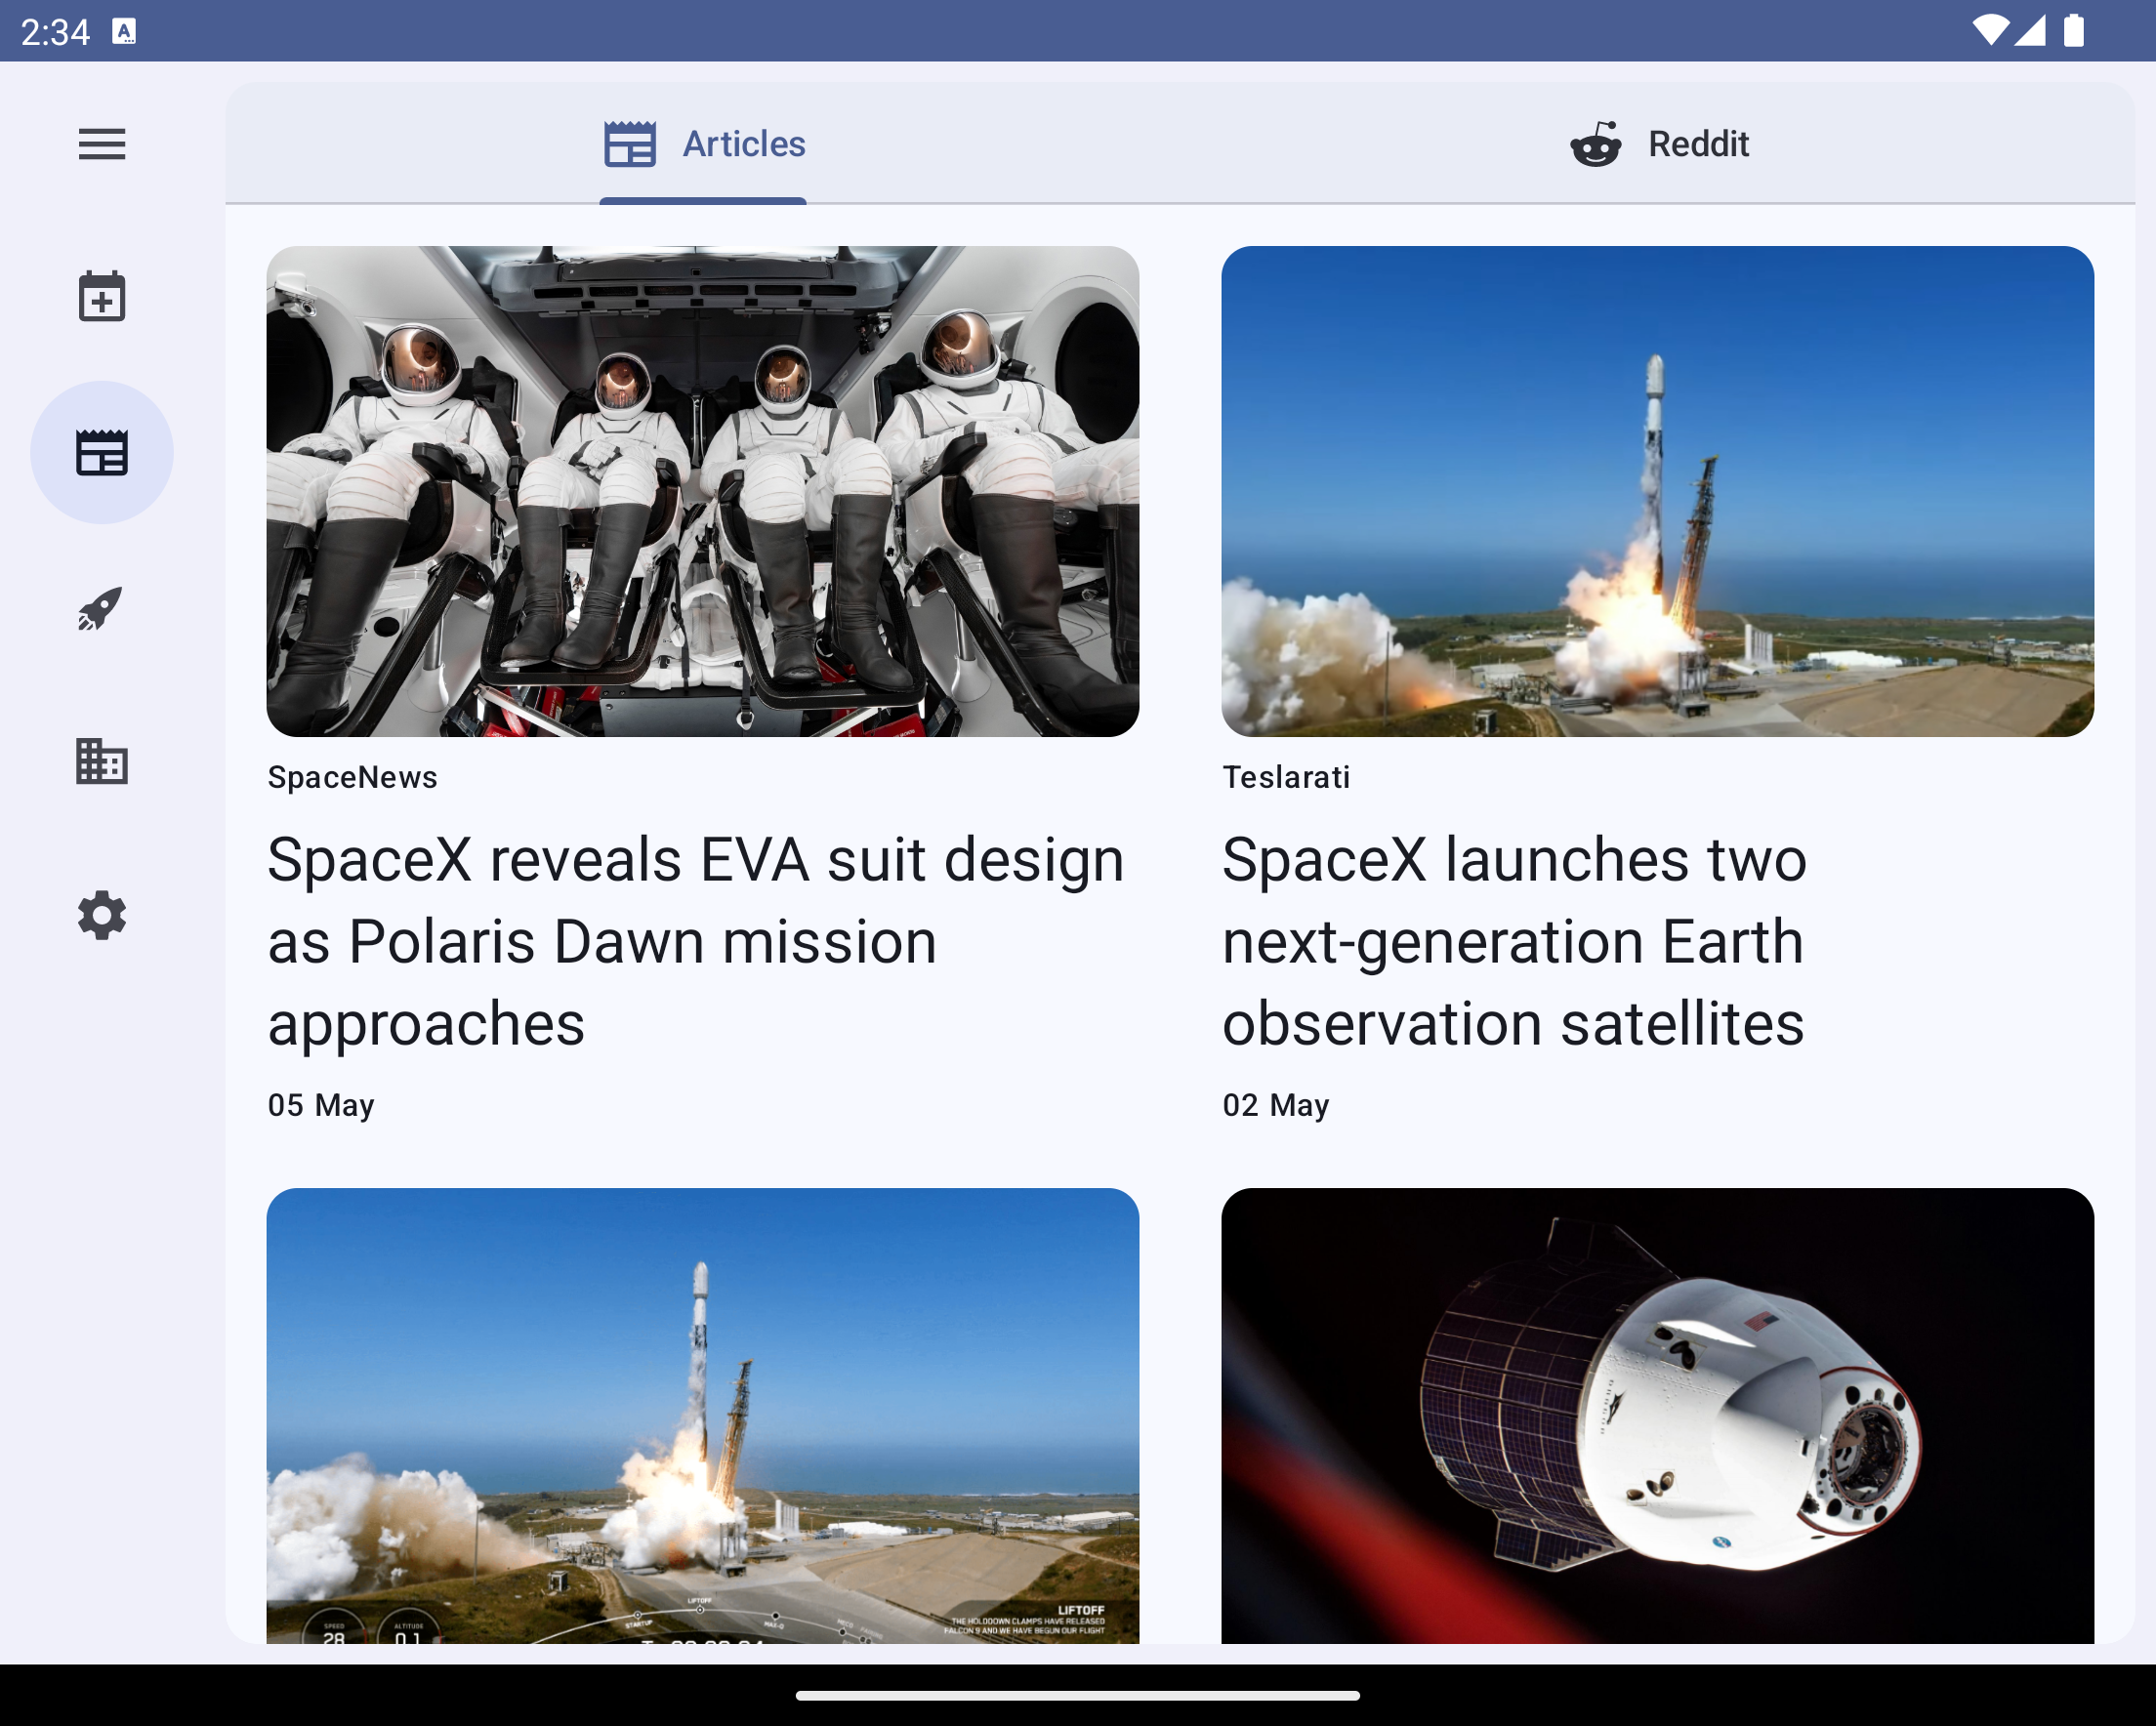Open the hamburger navigation menu
This screenshot has width=2156, height=1726.
pos(102,144)
